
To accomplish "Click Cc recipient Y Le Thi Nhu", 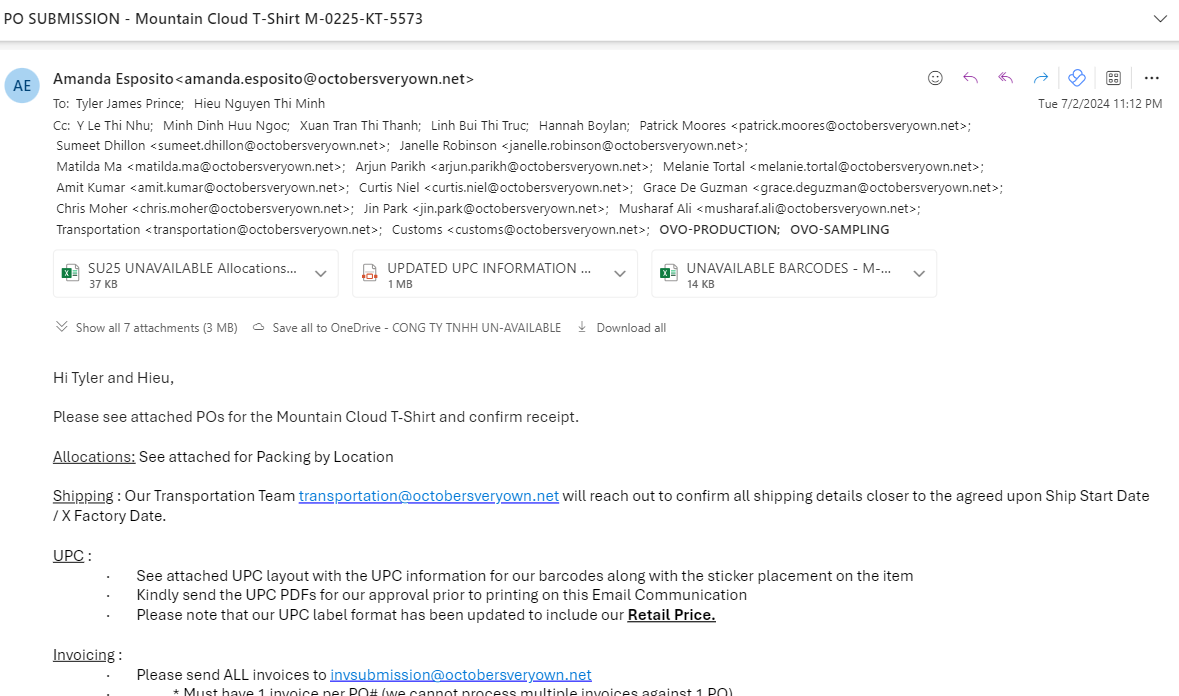I will pos(114,126).
